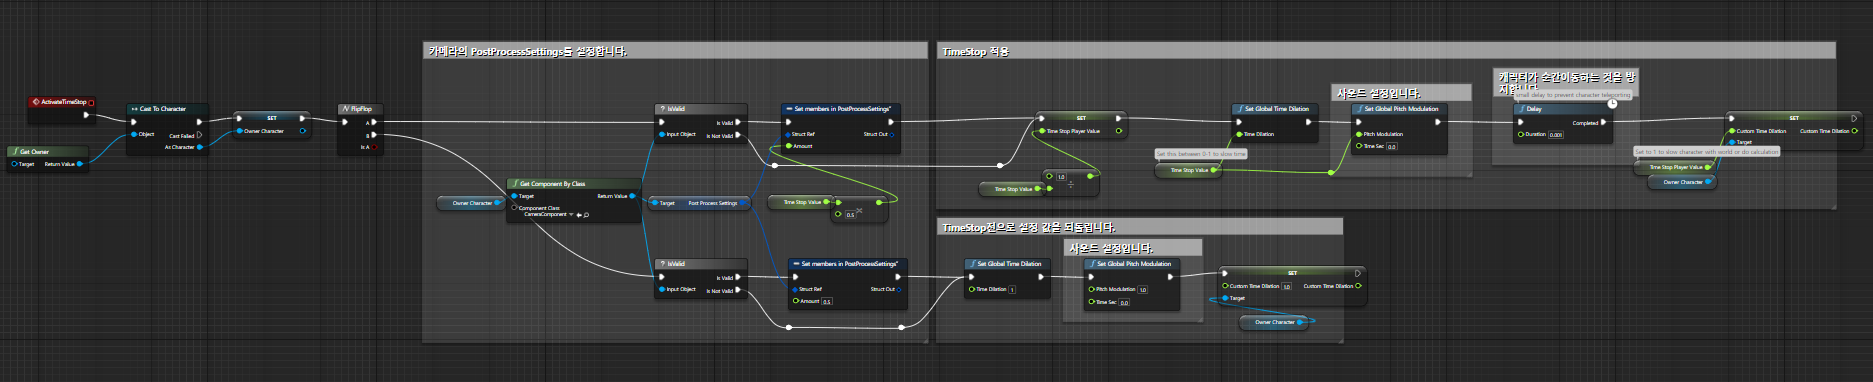Select the Delay node title
This screenshot has height=382, width=1873.
click(x=1563, y=108)
